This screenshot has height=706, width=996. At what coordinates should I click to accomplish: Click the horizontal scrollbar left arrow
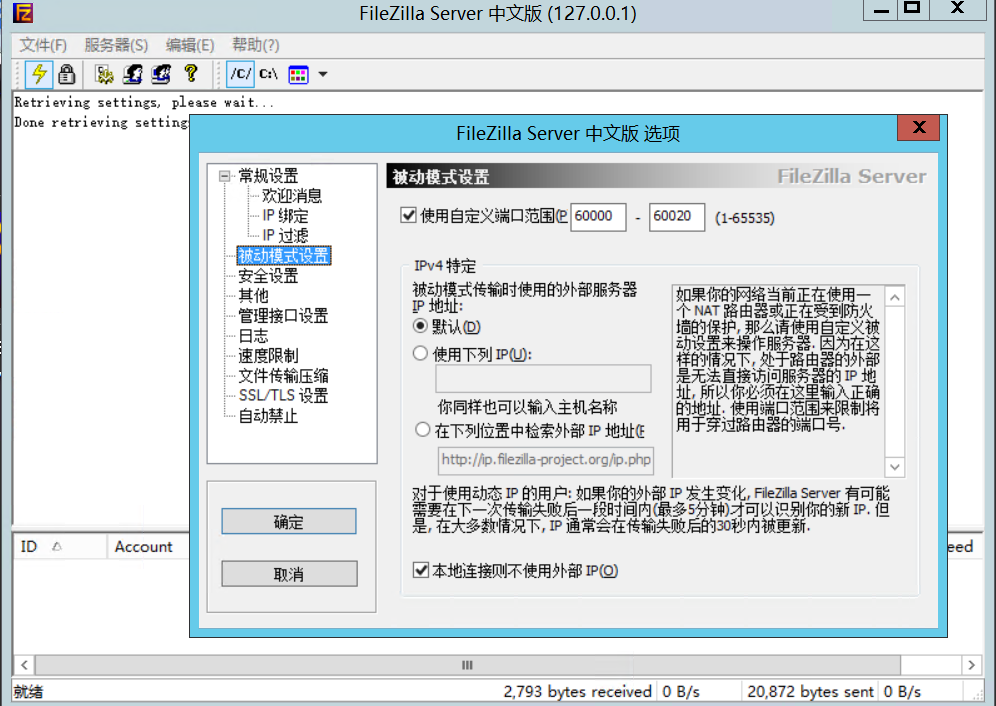tap(24, 665)
